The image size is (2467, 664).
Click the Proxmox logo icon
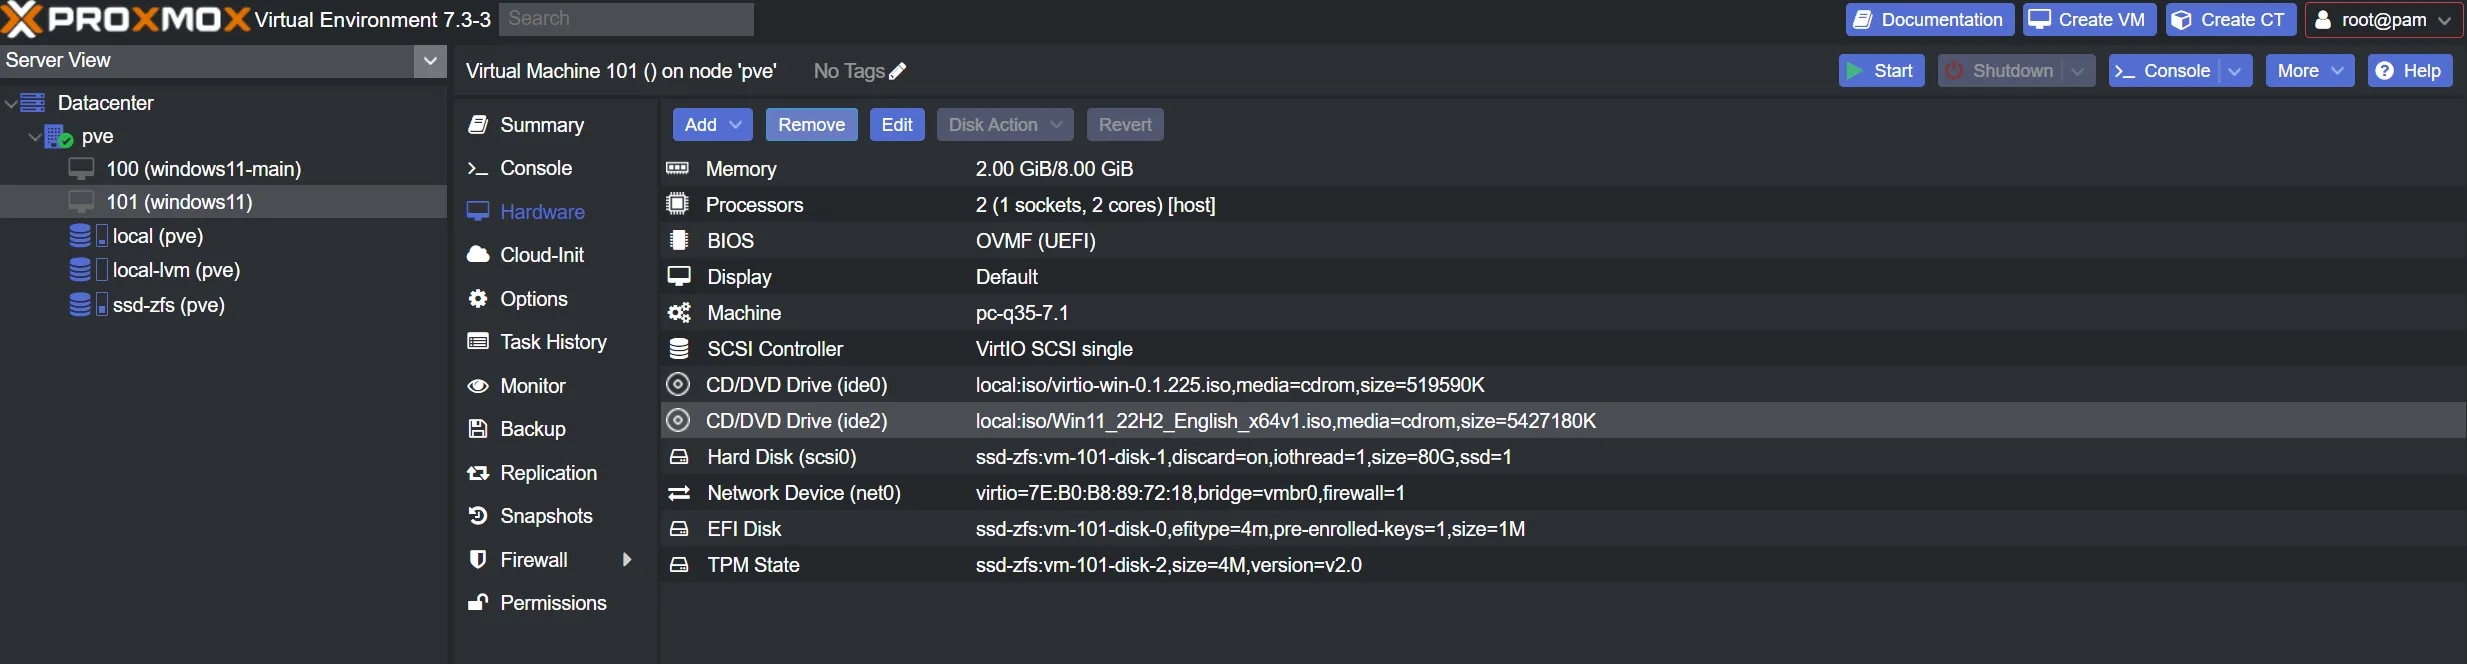tap(22, 19)
